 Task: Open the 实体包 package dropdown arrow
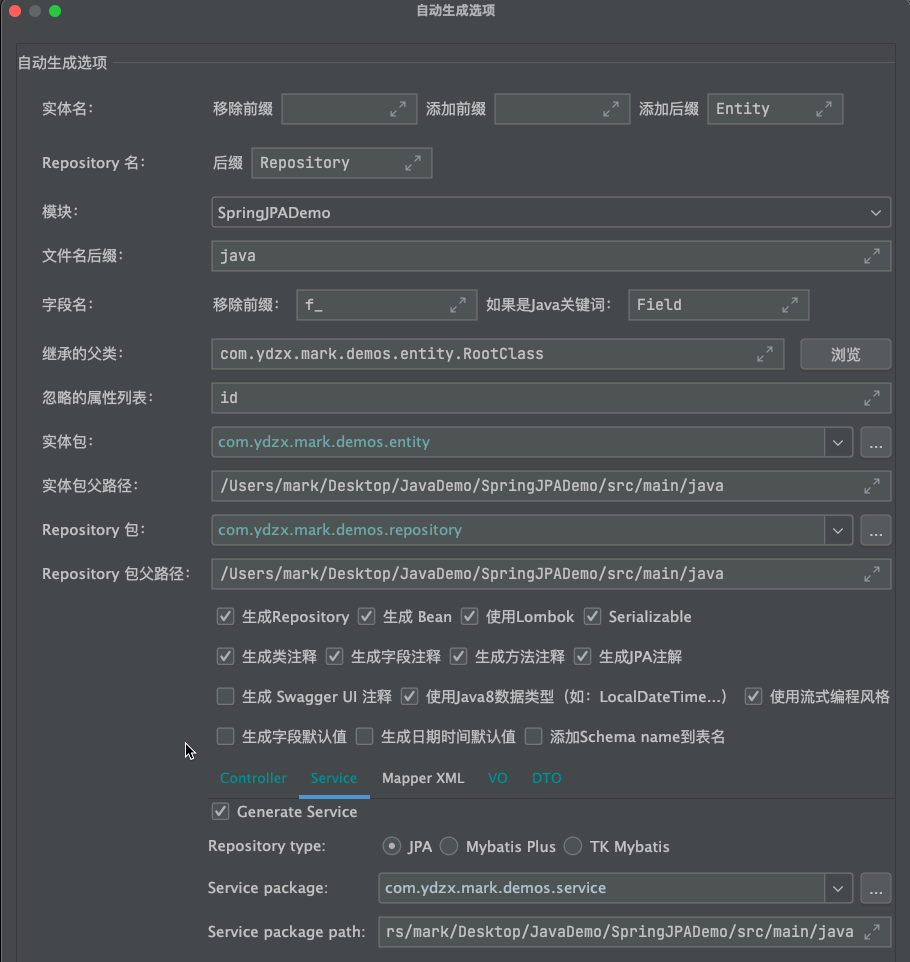[x=838, y=442]
